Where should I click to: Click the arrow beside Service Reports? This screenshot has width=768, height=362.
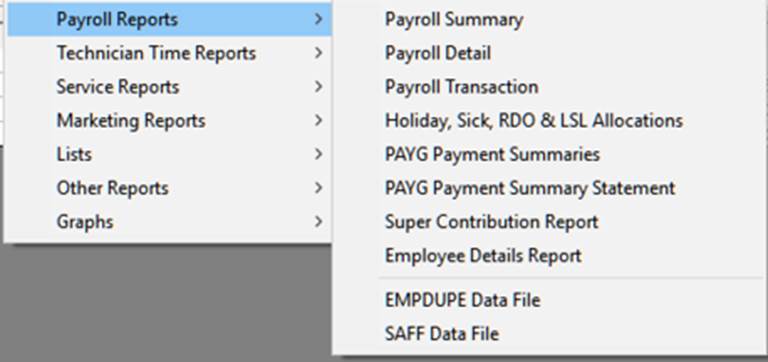(x=319, y=87)
